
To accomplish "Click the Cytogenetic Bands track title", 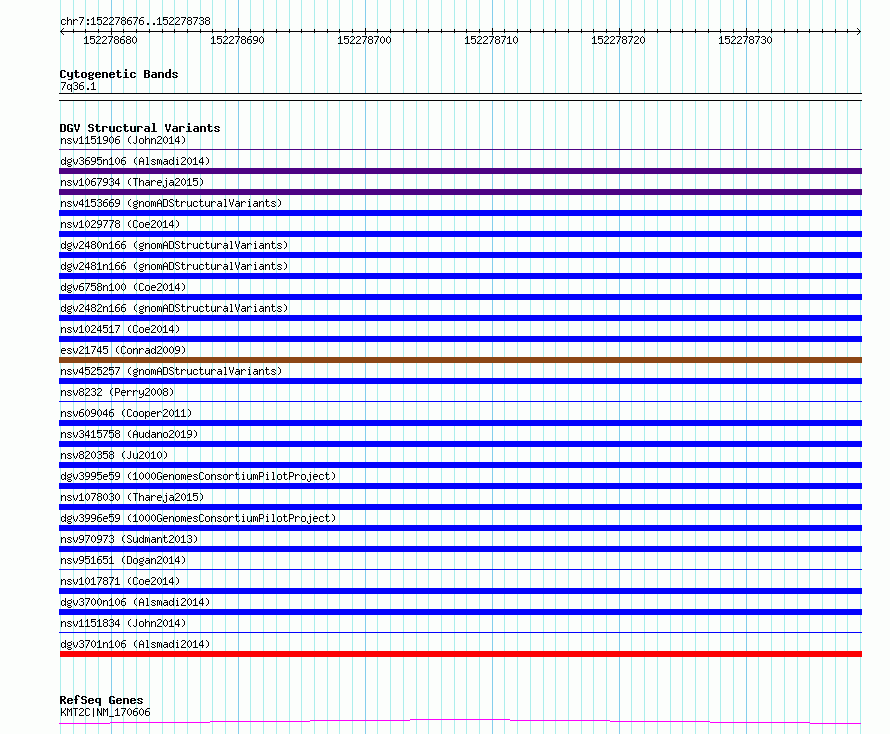I will 119,74.
